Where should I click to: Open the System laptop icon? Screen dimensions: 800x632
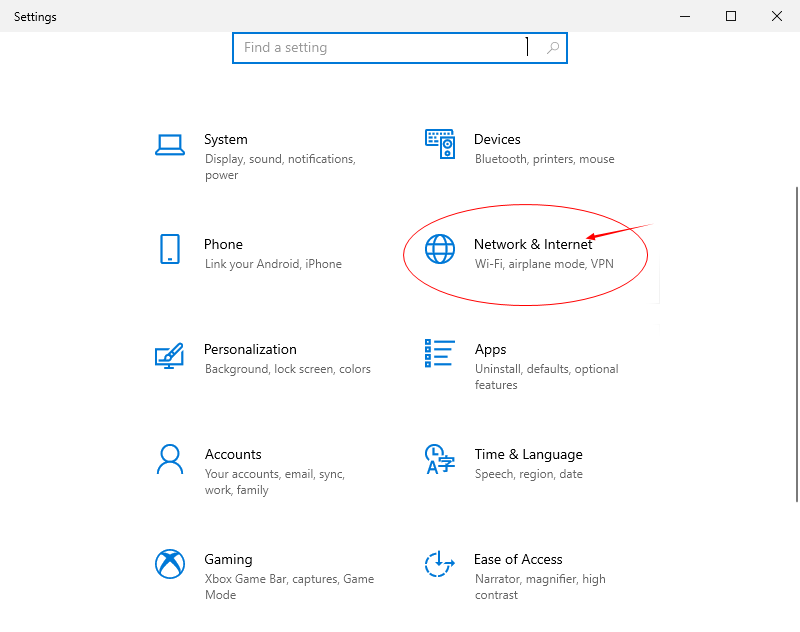(x=170, y=145)
